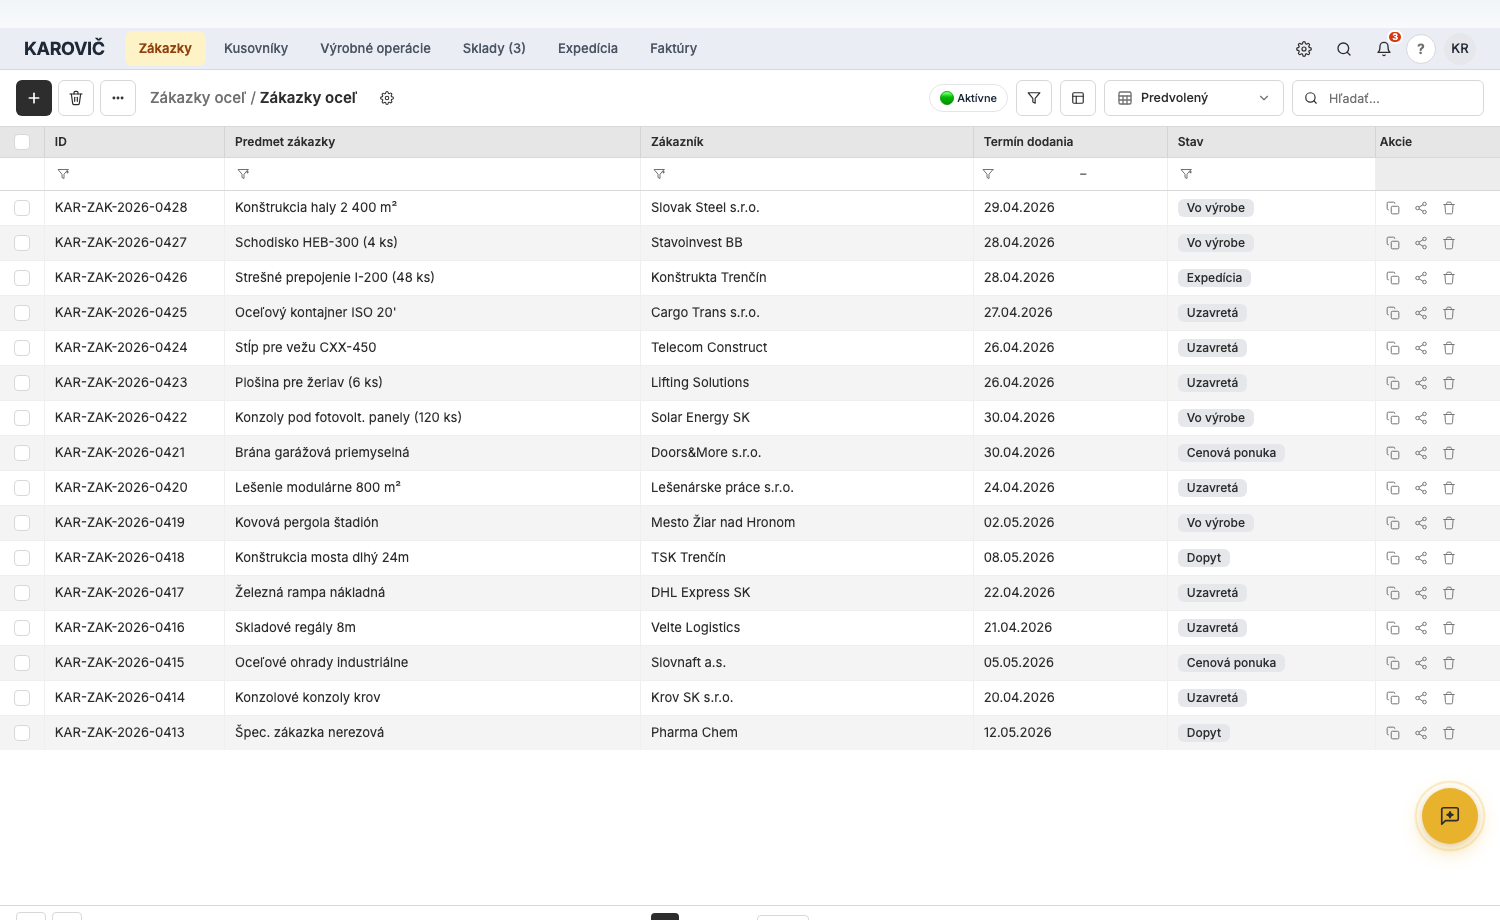This screenshot has width=1500, height=920.
Task: Click the KAROVIČ logo
Action: click(x=64, y=48)
